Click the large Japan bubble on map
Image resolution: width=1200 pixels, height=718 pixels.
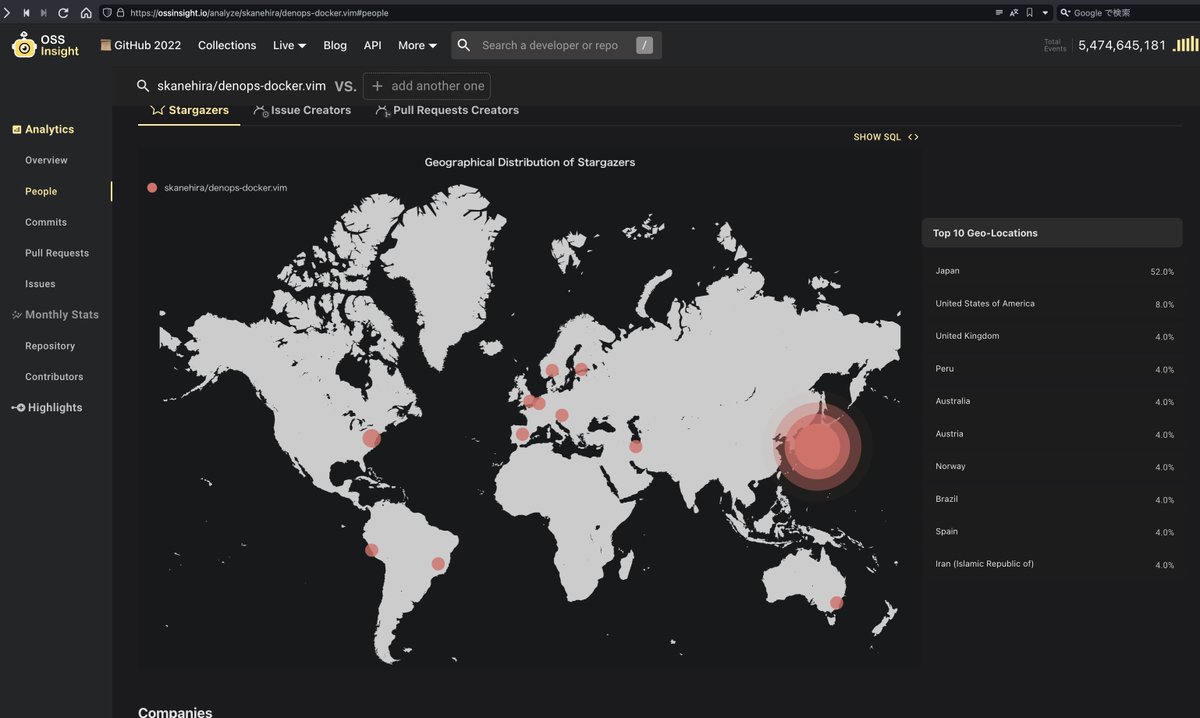tap(817, 446)
